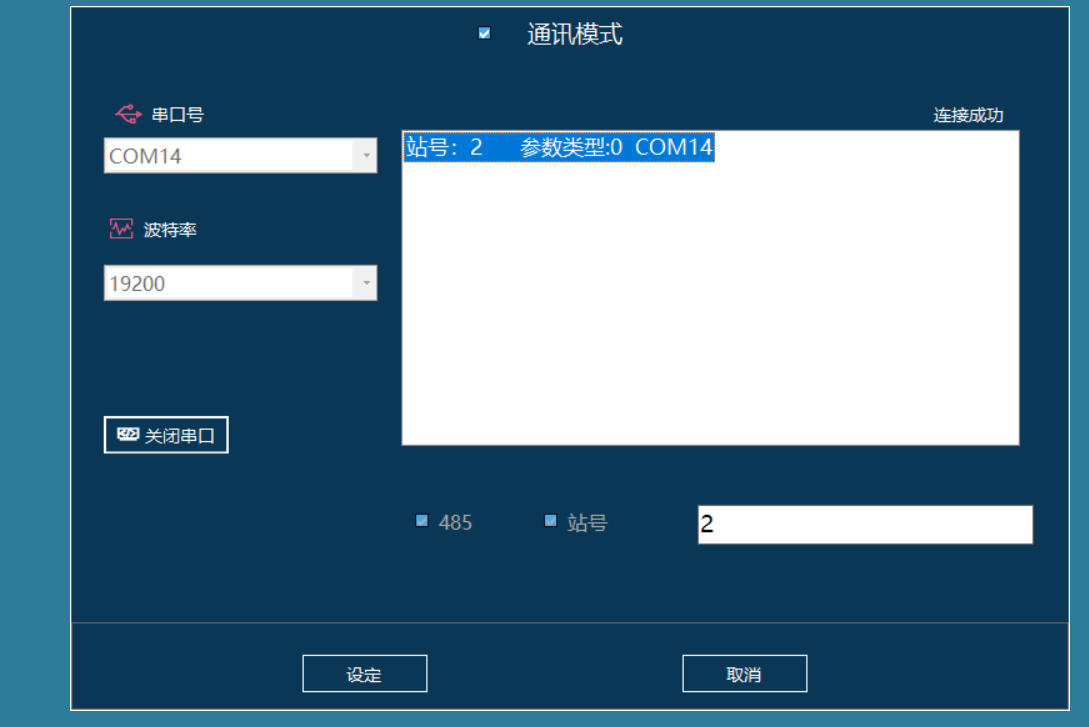Viewport: 1089px width, 727px height.
Task: Click the USB icon beside 串口号
Action: point(128,114)
